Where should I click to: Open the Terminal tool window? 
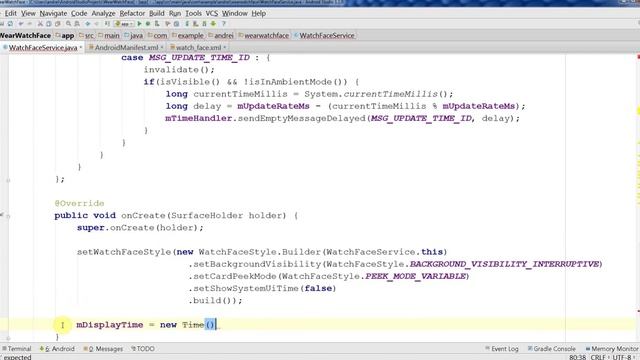[x=17, y=349]
